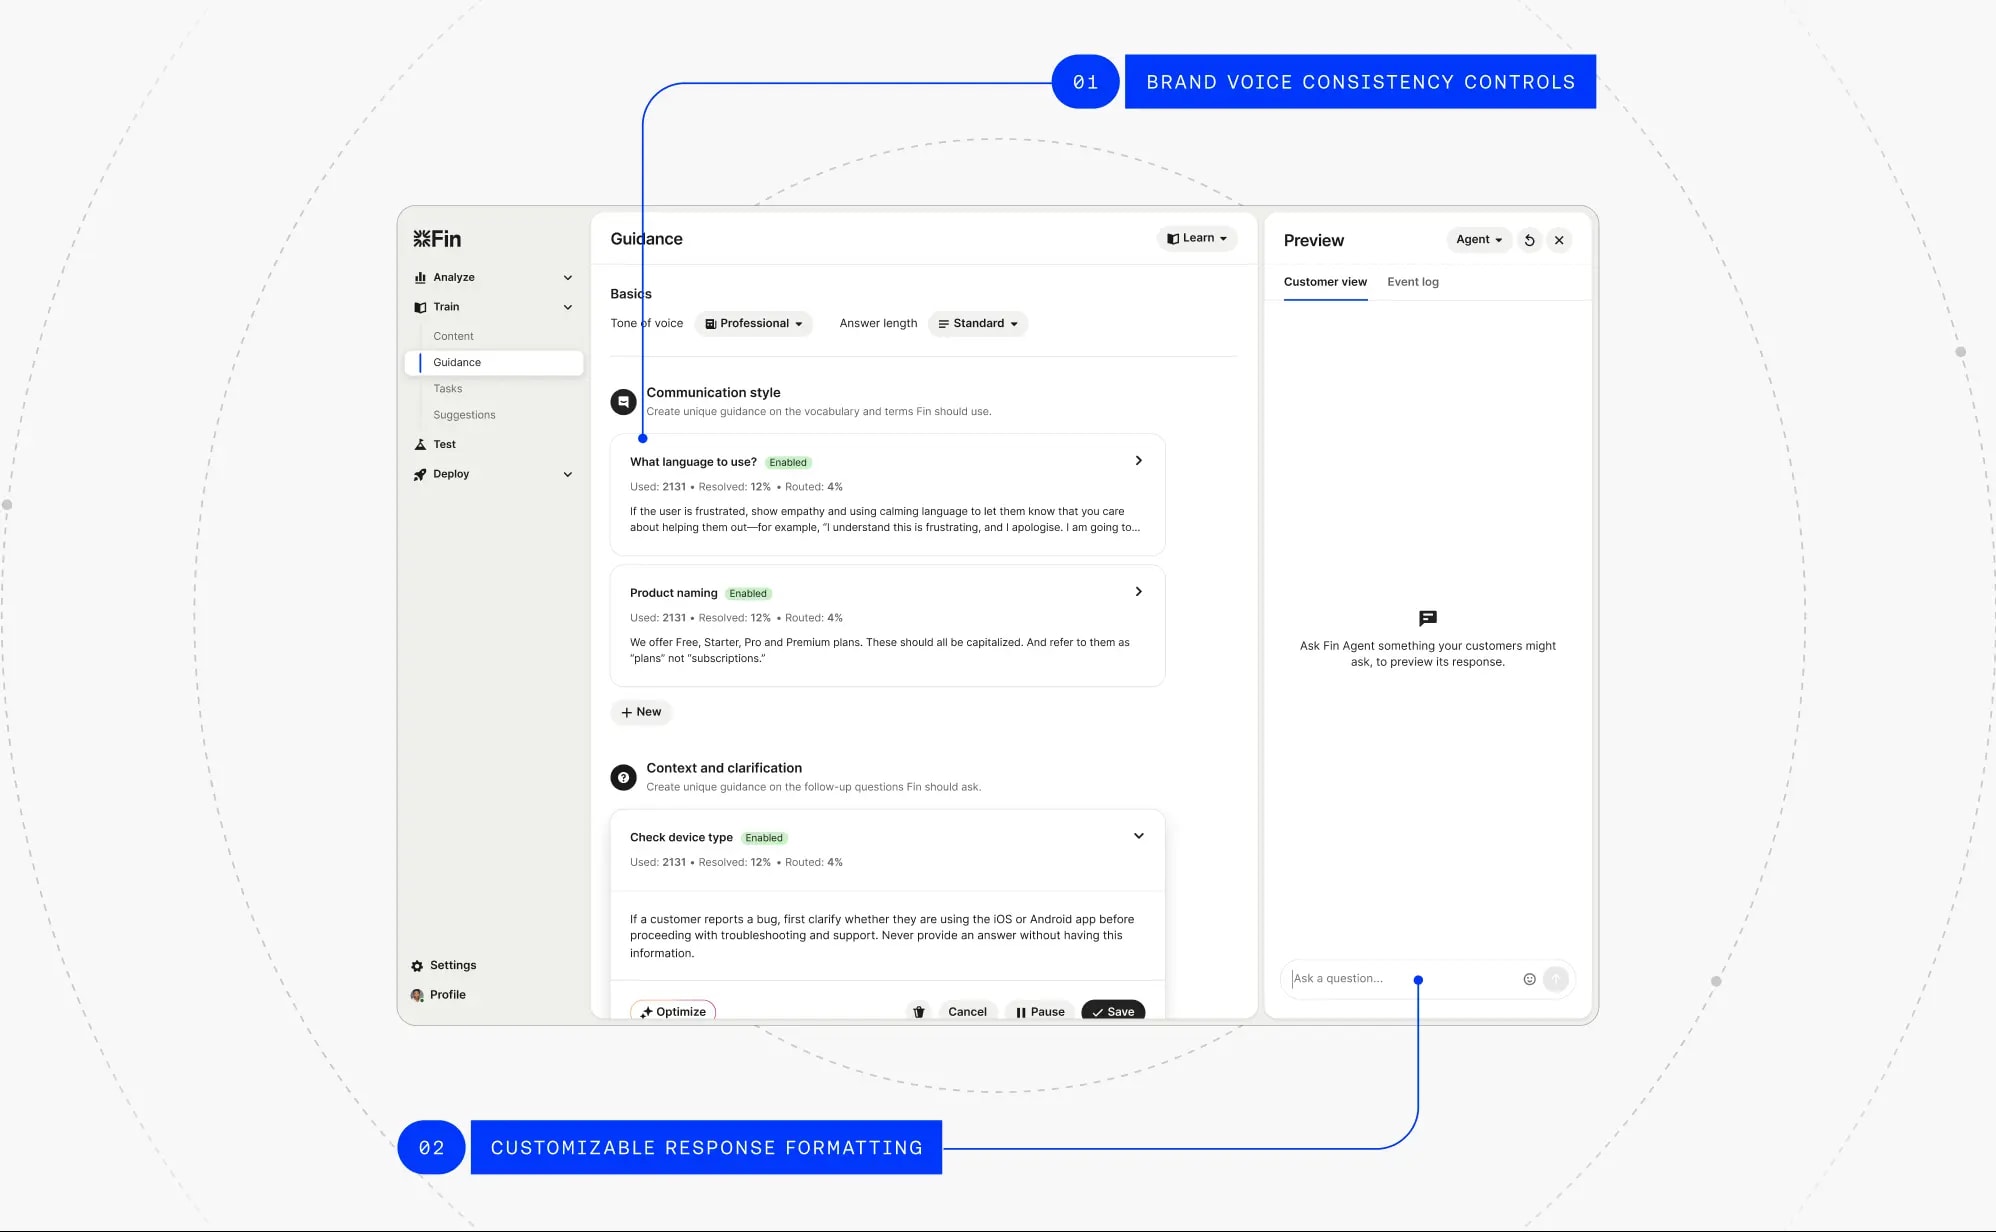Image resolution: width=1996 pixels, height=1232 pixels.
Task: Expand the 'What language to use?' card
Action: [x=1138, y=461]
